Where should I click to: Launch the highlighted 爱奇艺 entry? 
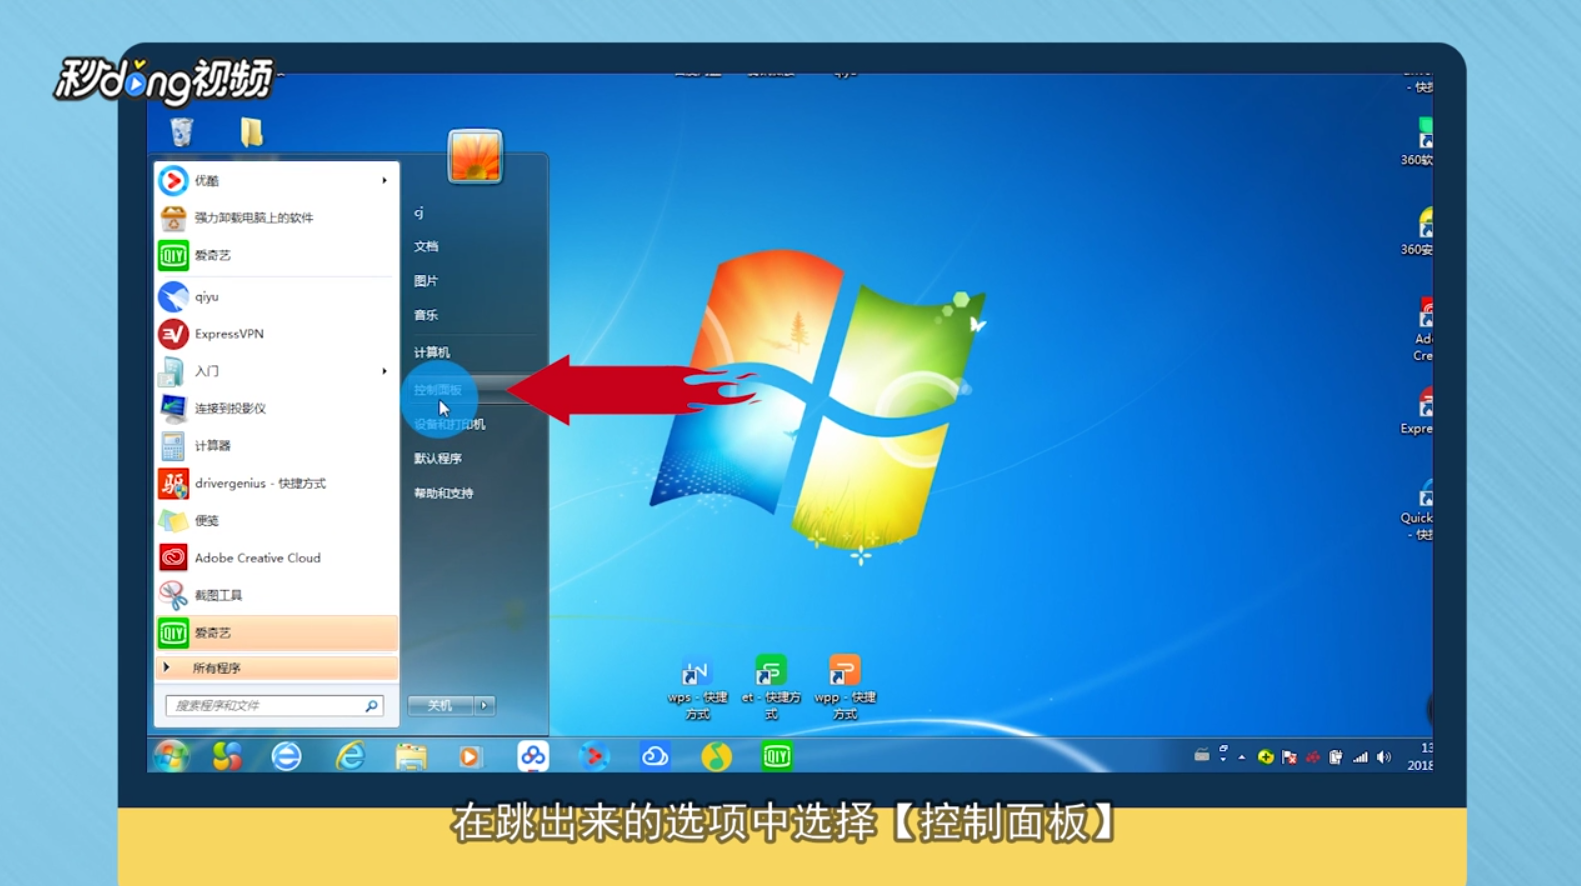276,633
